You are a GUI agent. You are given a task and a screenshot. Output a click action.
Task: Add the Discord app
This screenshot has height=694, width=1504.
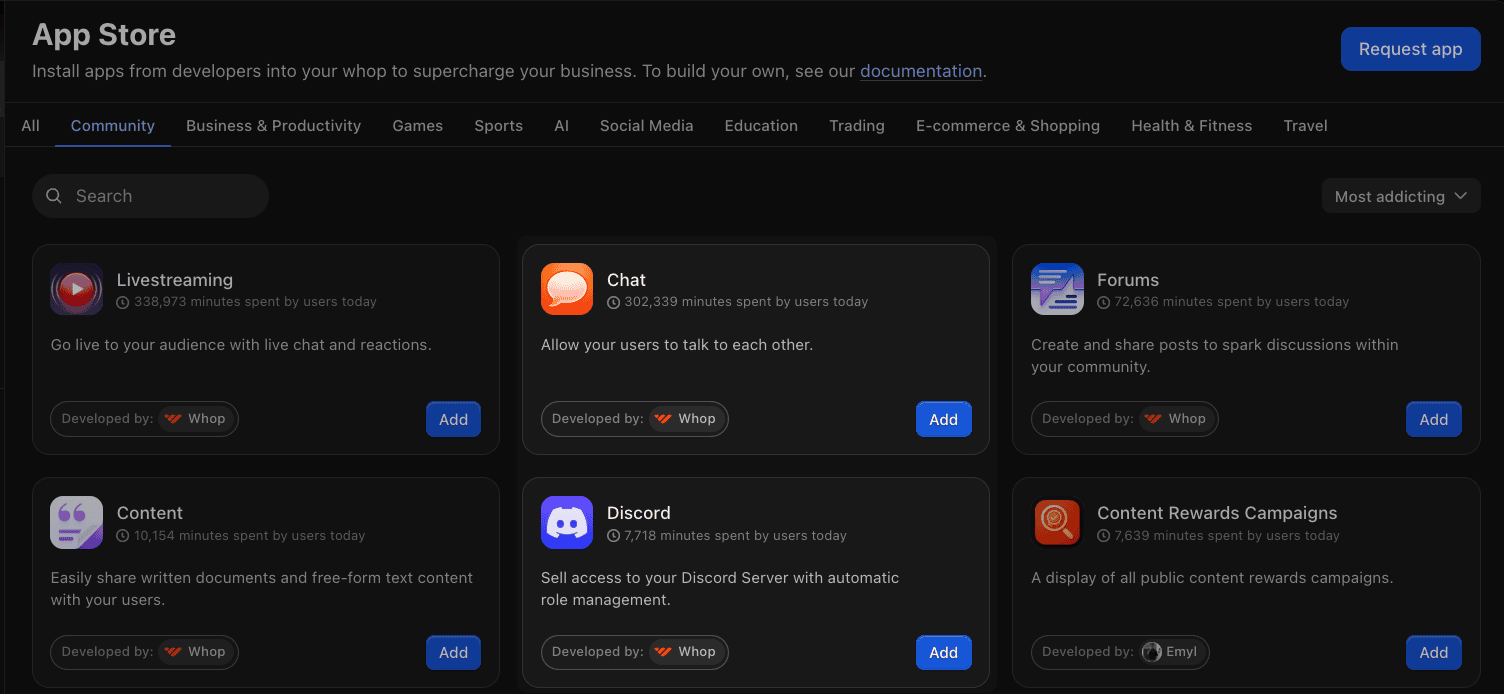[944, 652]
